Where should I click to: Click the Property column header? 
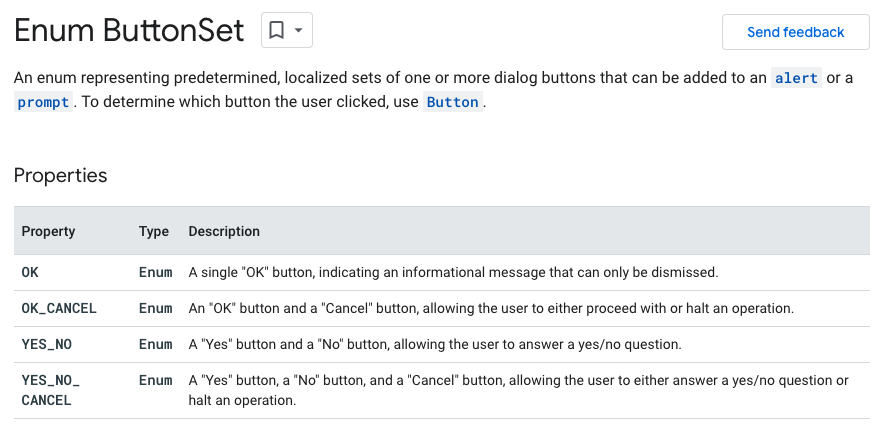[48, 231]
